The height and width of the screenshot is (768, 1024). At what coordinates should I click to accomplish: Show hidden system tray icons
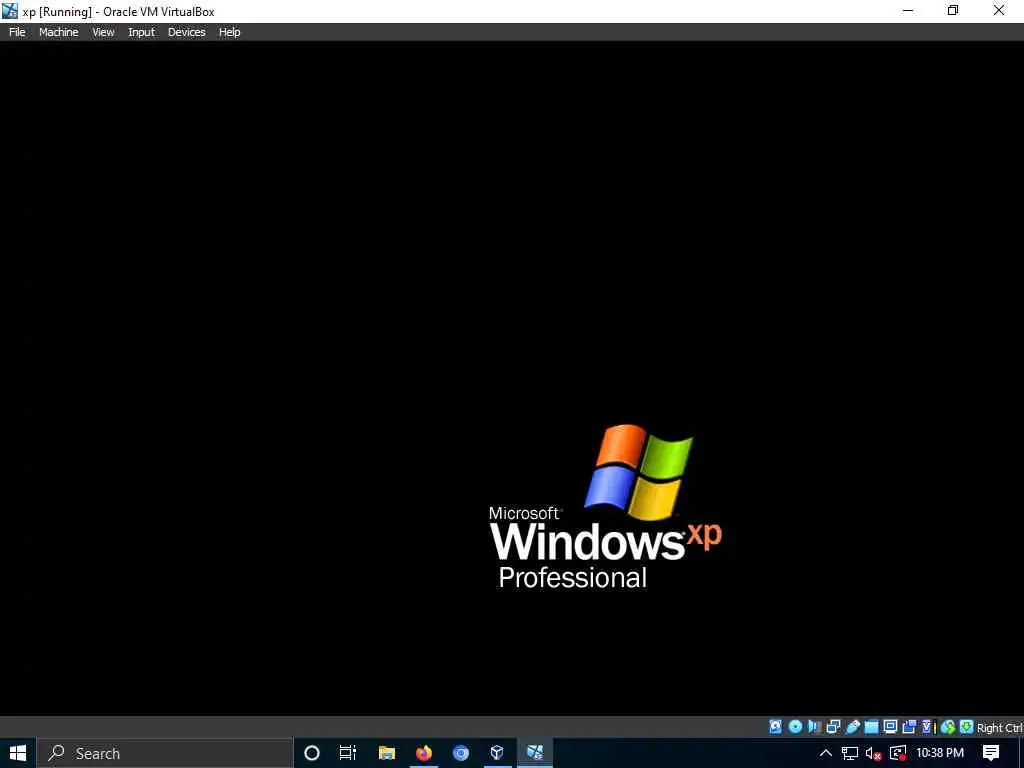(825, 753)
